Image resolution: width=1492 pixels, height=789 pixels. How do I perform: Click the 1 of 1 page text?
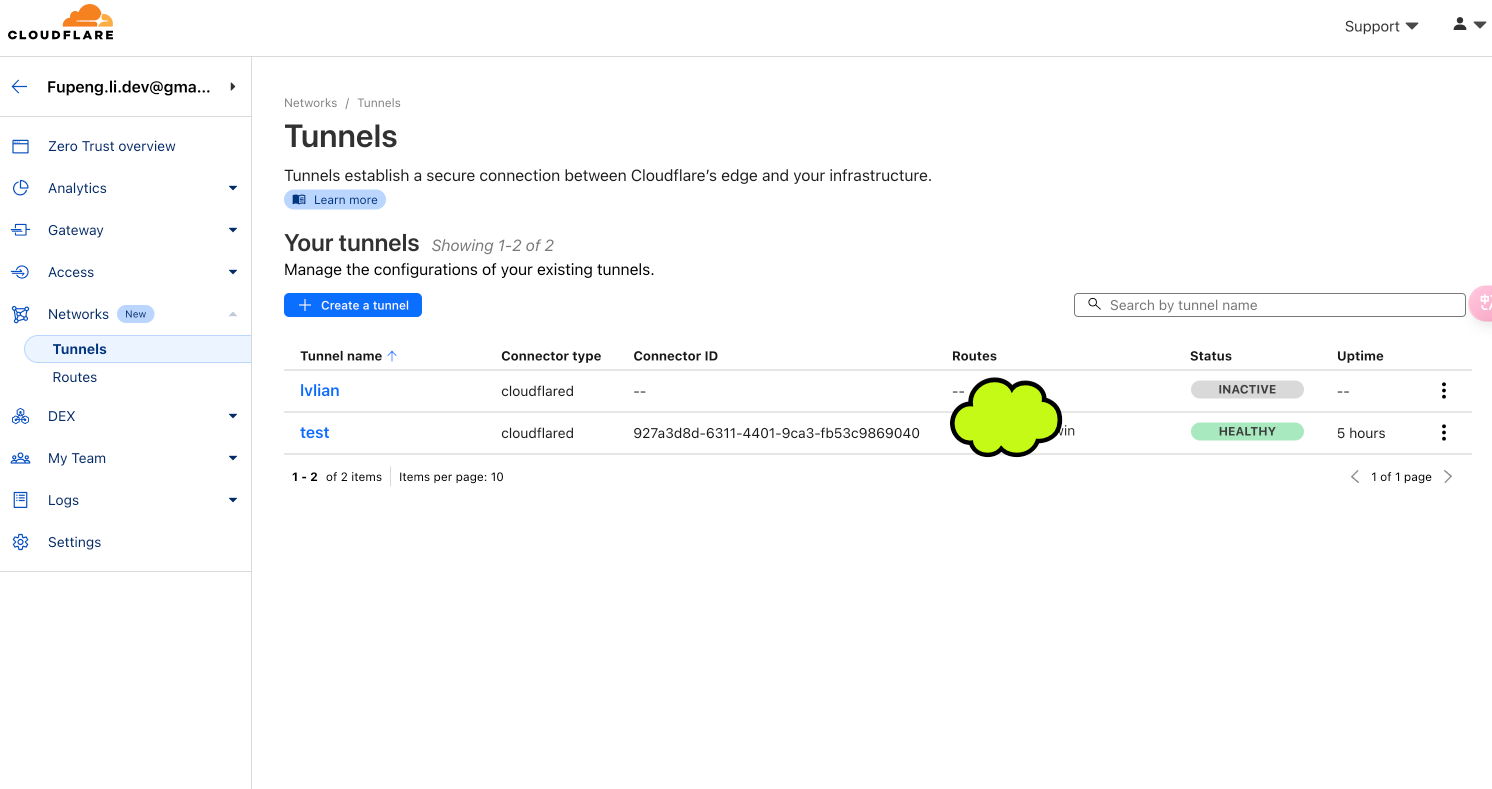(1401, 477)
